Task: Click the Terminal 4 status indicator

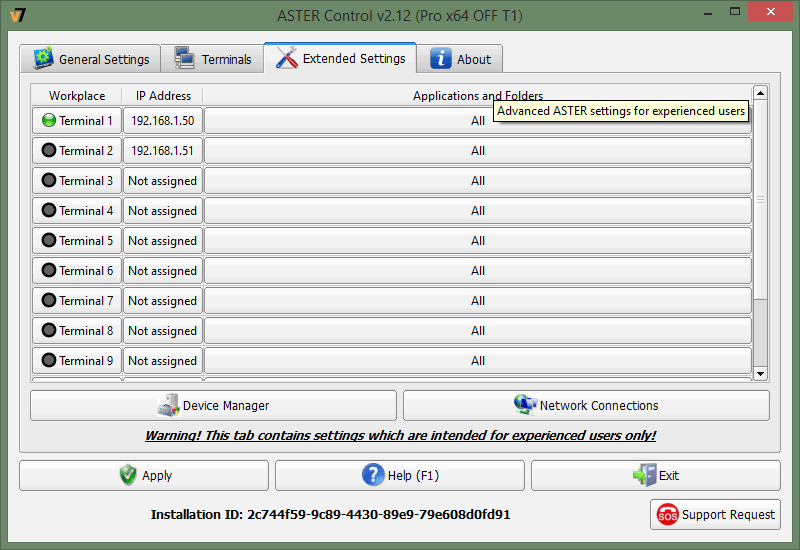Action: click(x=48, y=210)
